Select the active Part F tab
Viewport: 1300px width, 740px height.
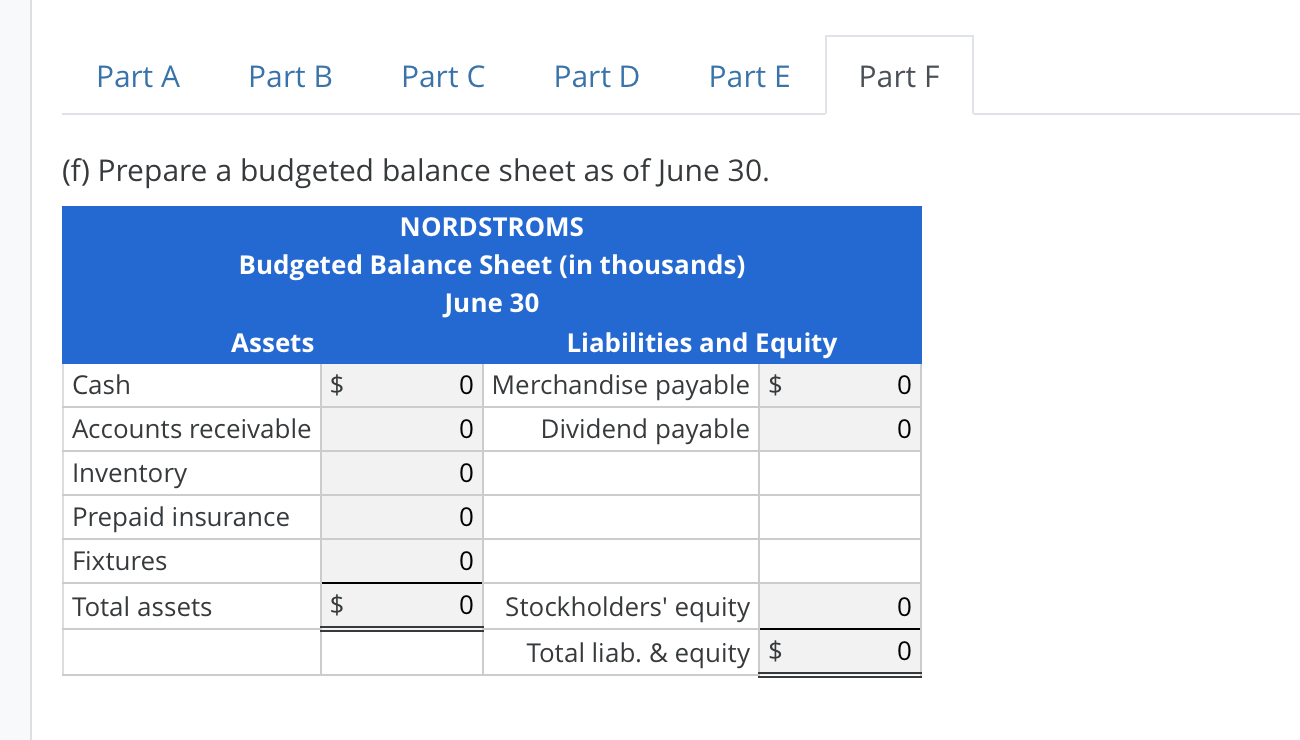click(900, 76)
